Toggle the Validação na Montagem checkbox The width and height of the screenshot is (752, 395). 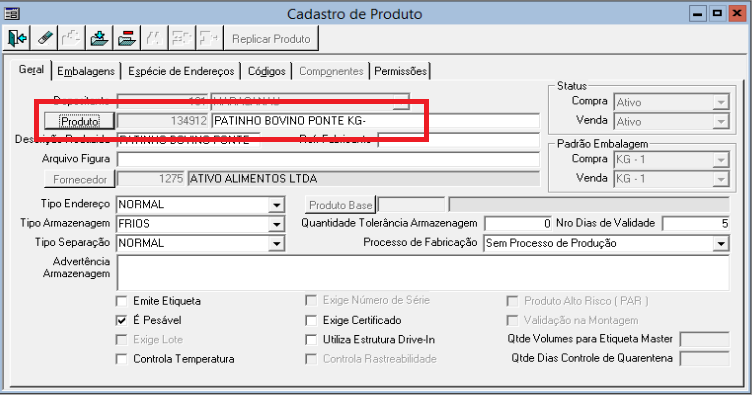pyautogui.click(x=513, y=320)
